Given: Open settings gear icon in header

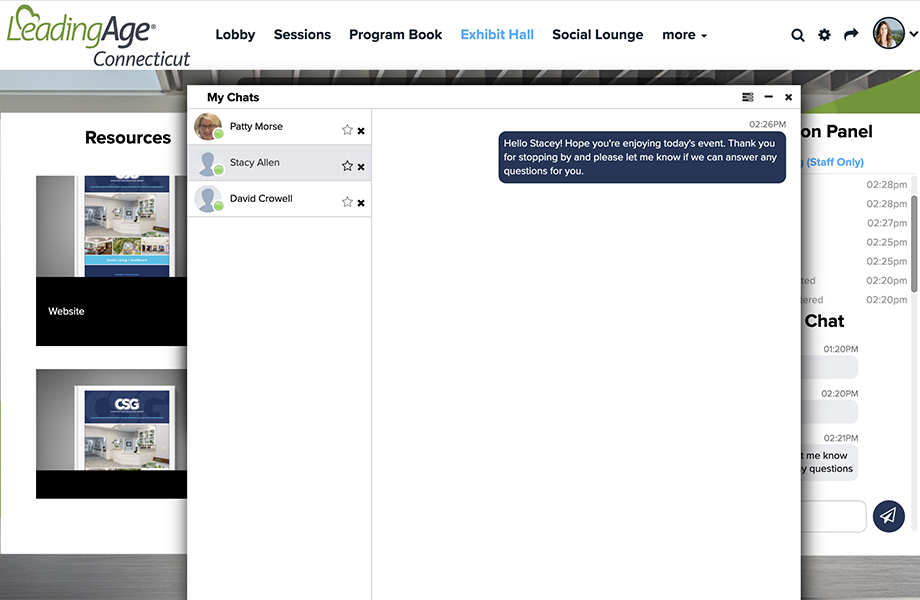Looking at the screenshot, I should pyautogui.click(x=824, y=35).
